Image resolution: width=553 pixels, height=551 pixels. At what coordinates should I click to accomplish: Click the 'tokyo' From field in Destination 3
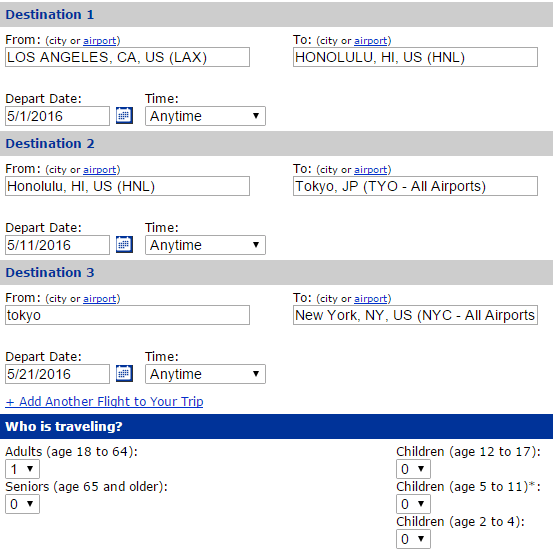(x=127, y=315)
